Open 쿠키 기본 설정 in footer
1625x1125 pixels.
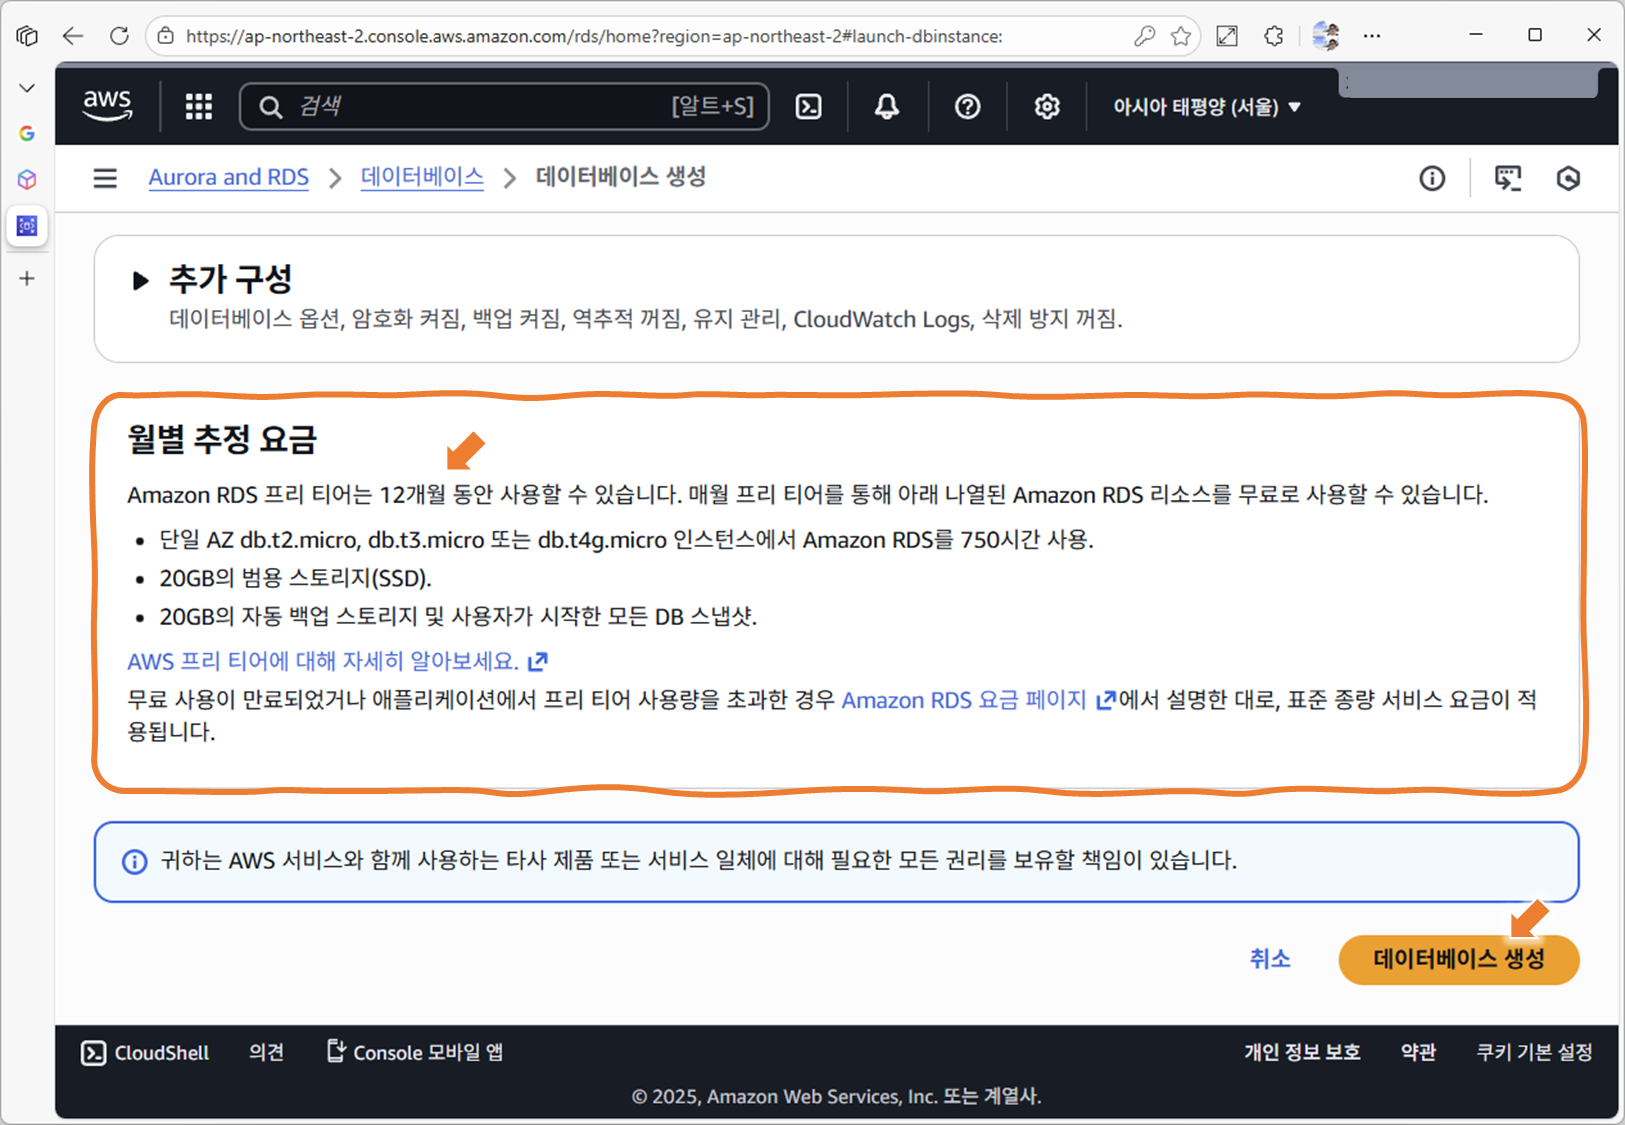tap(1534, 1052)
